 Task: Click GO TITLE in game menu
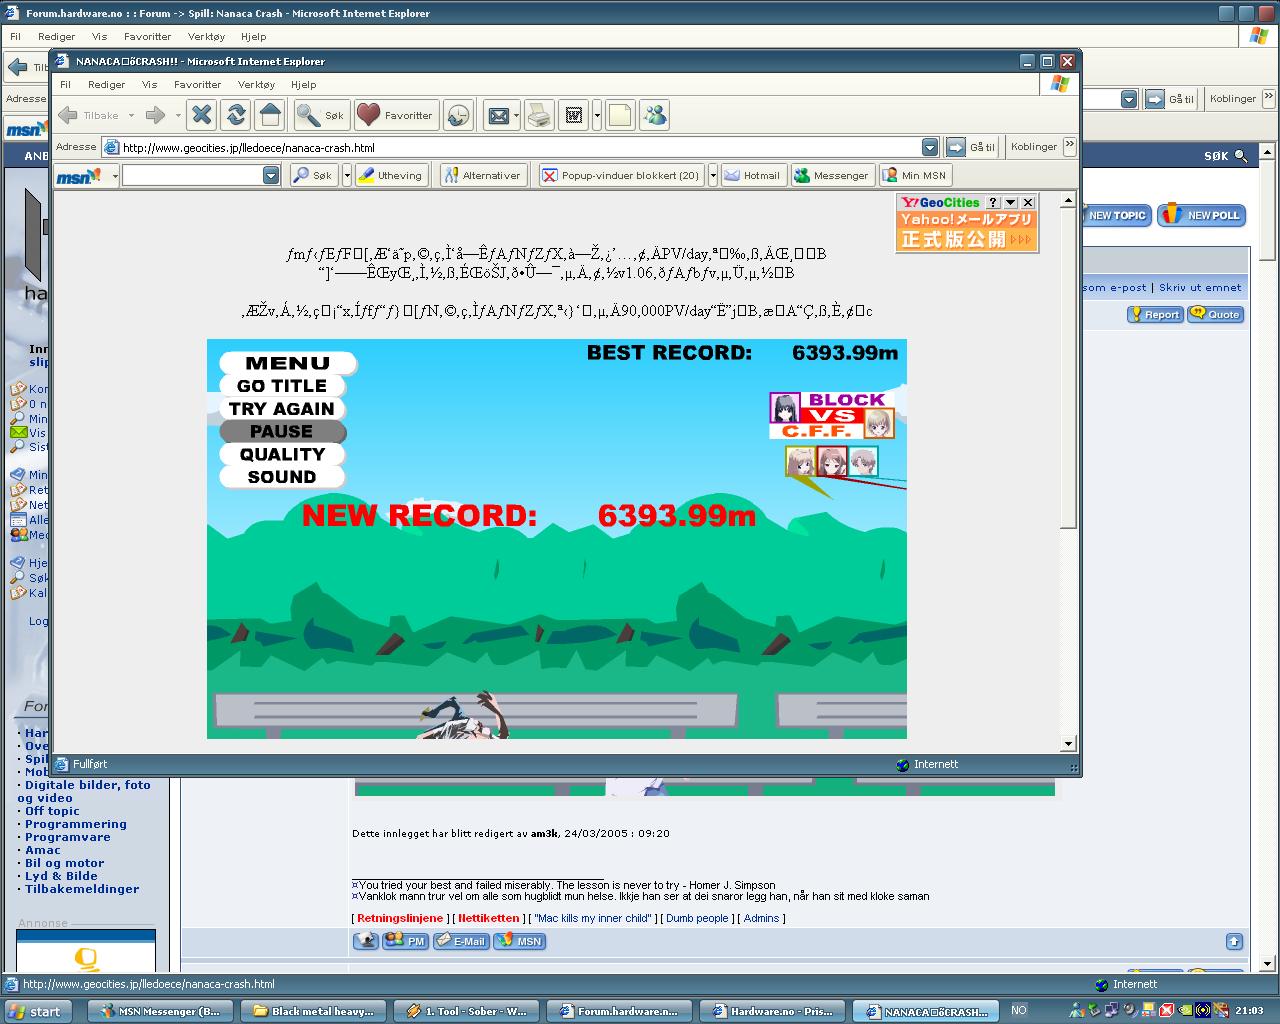coord(282,386)
